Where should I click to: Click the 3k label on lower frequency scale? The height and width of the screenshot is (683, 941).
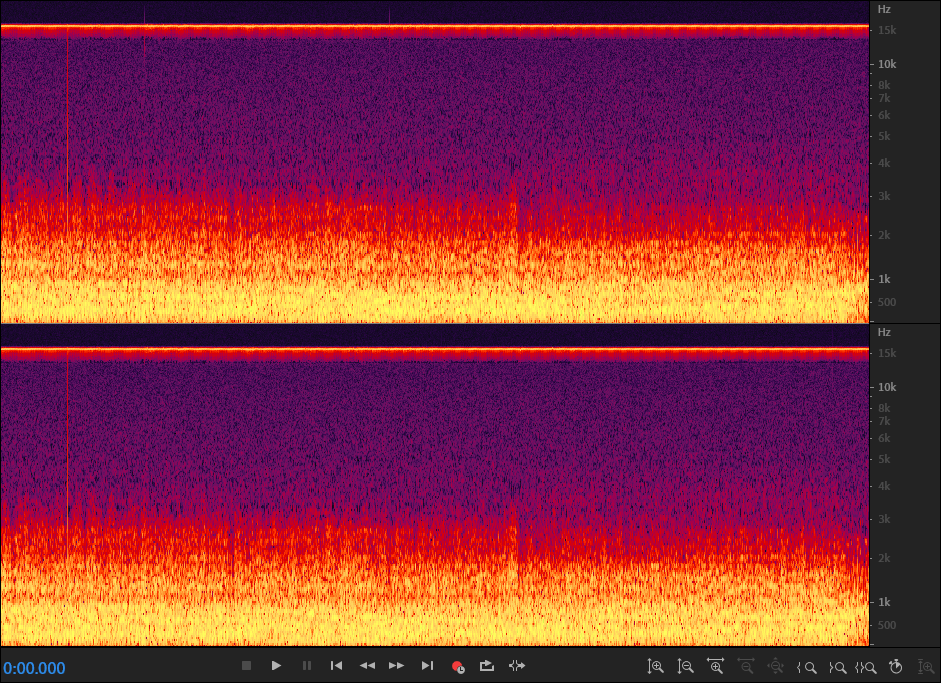pos(884,519)
